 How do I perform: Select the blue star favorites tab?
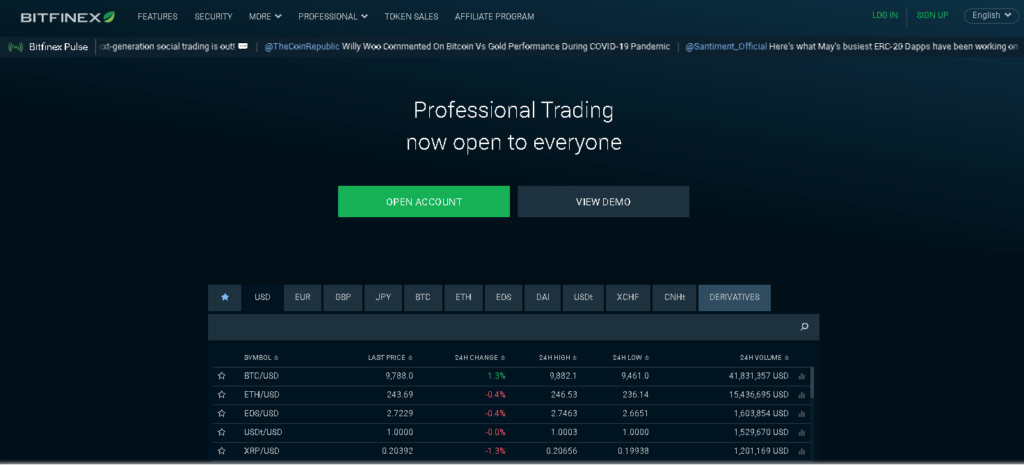coord(225,297)
